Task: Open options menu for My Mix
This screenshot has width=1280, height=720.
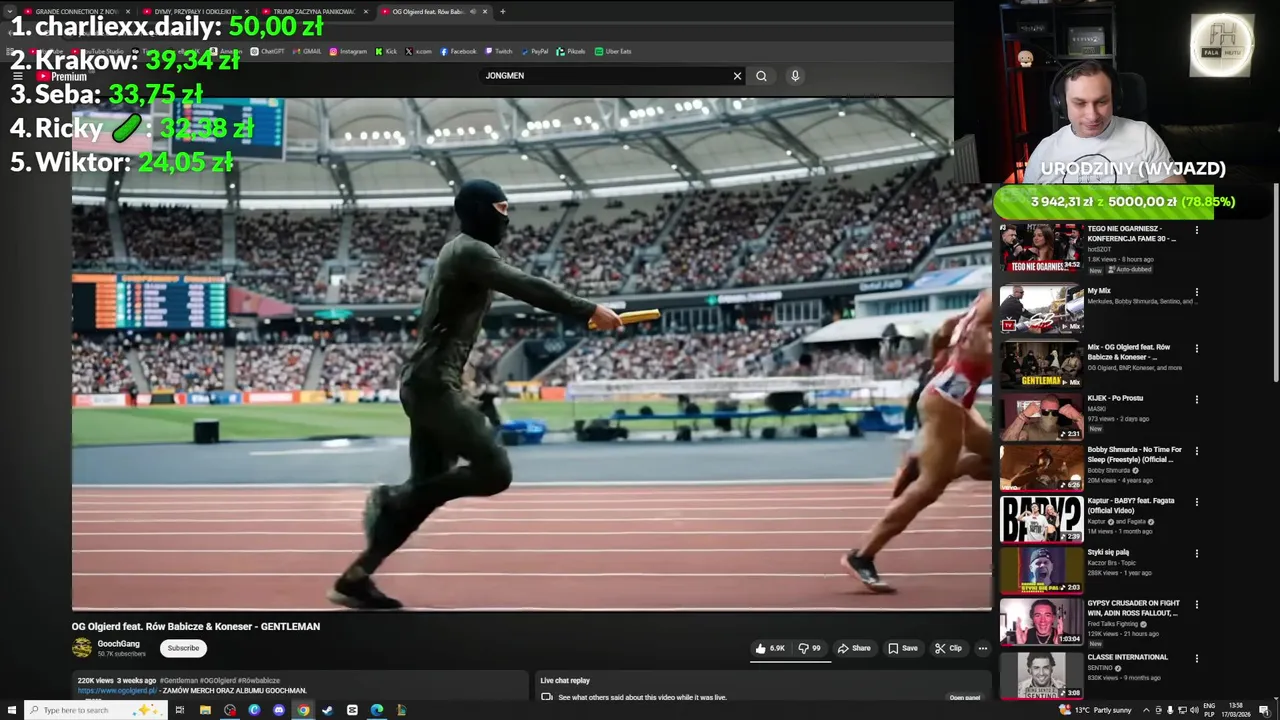Action: pos(1196,292)
